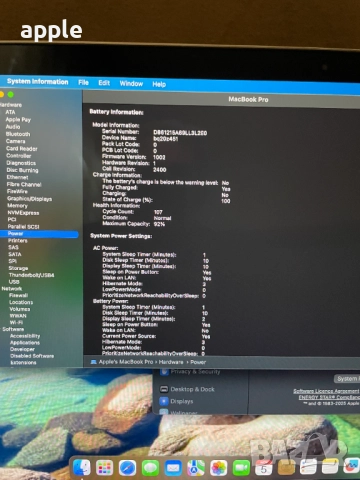The height and width of the screenshot is (480, 360).
Task: Collapse the Network section in sidebar
Action: coord(12,289)
